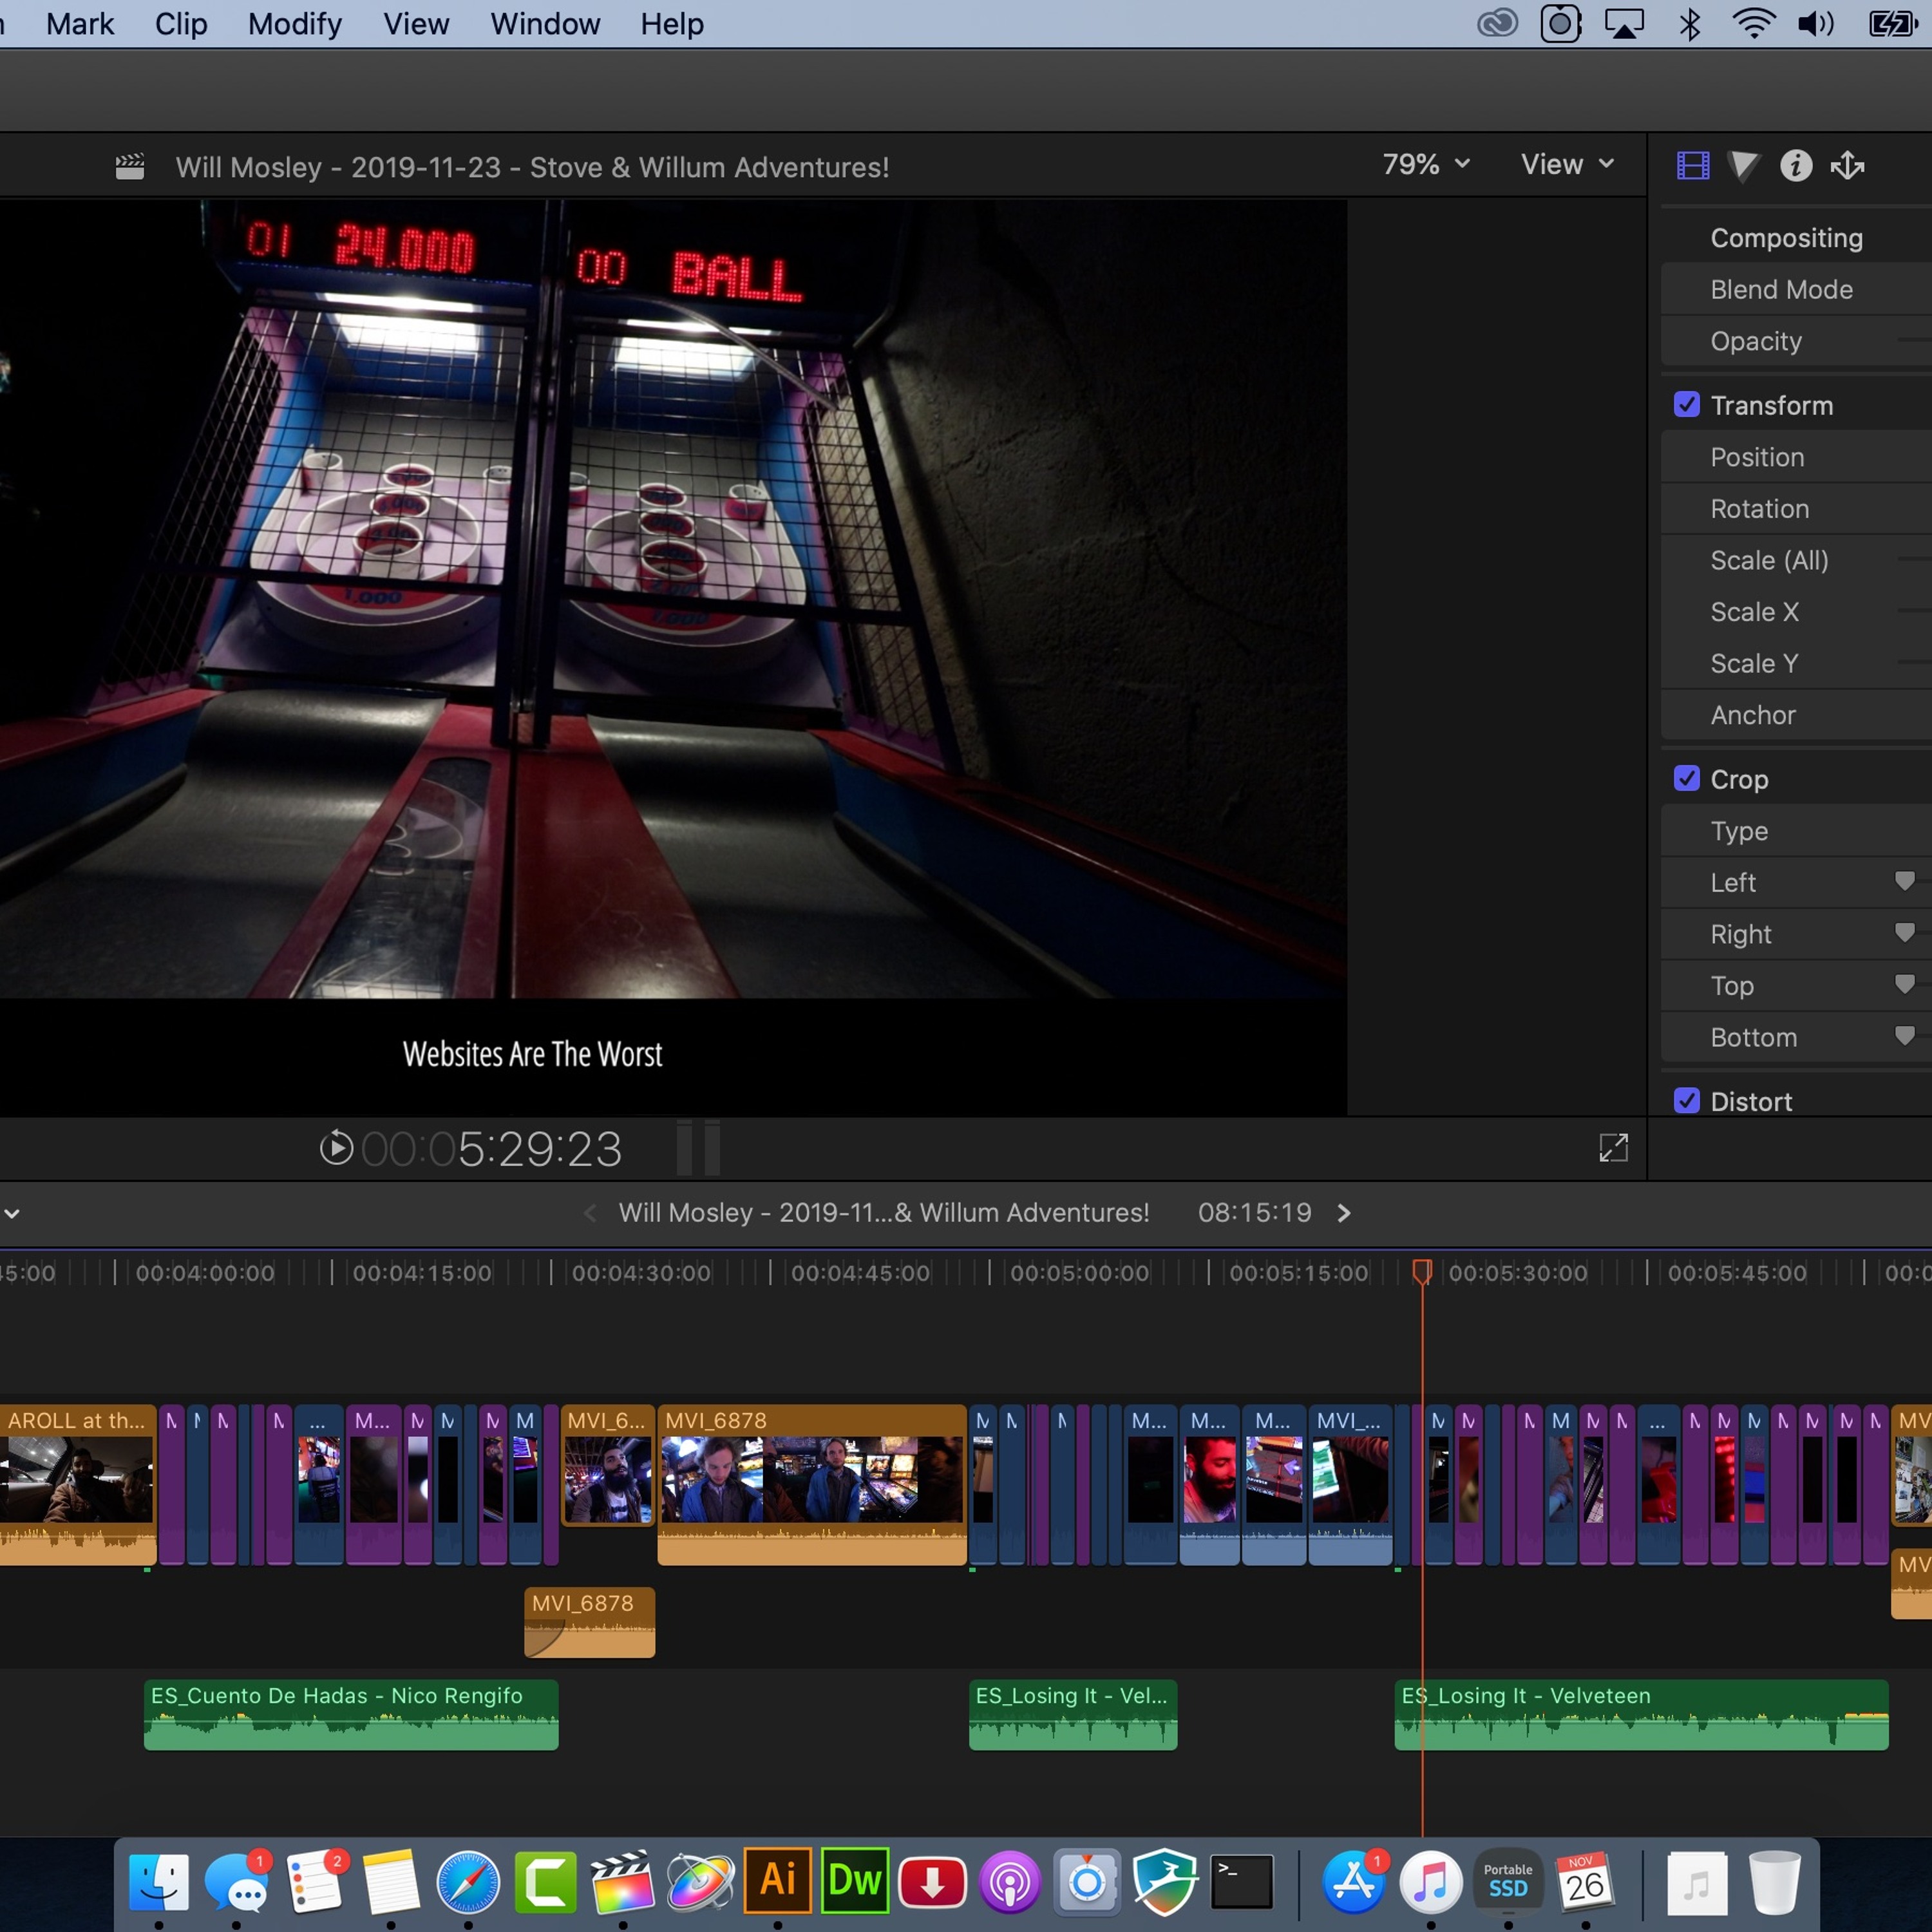This screenshot has height=1932, width=1932.
Task: Launch Adobe Illustrator from the Dock
Action: tap(777, 1880)
